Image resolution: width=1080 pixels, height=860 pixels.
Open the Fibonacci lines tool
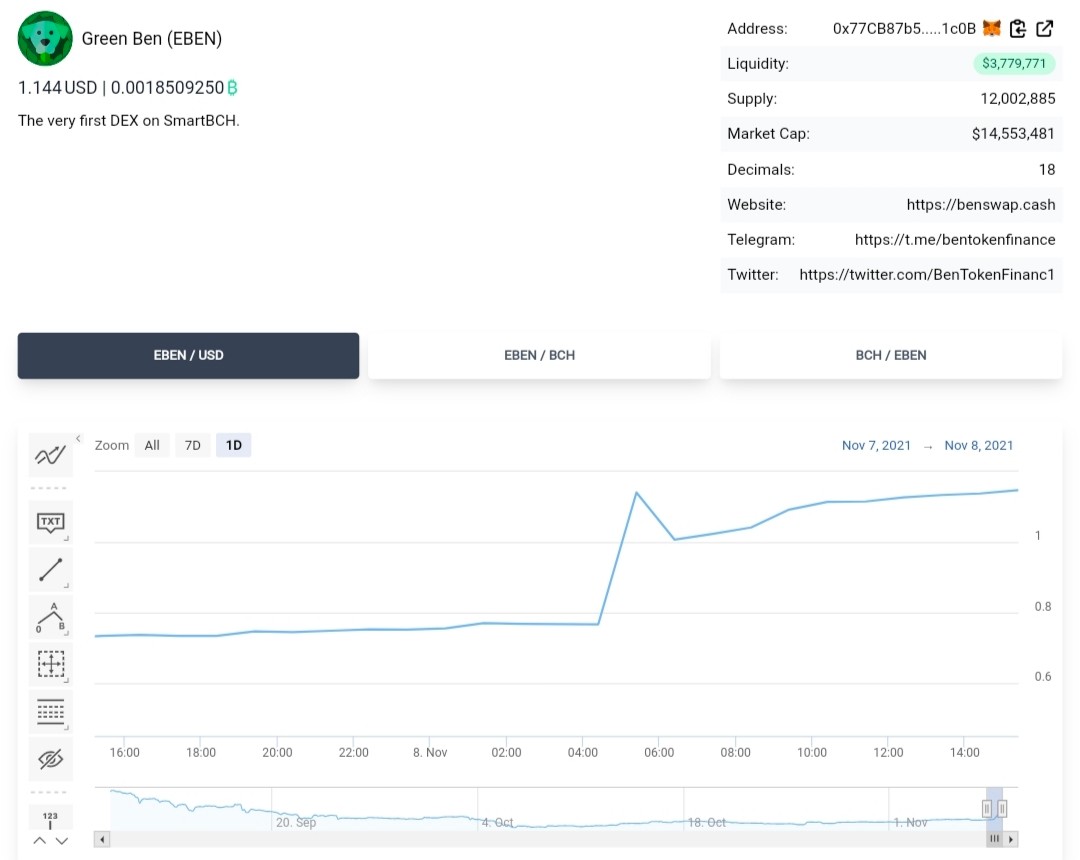pos(50,712)
